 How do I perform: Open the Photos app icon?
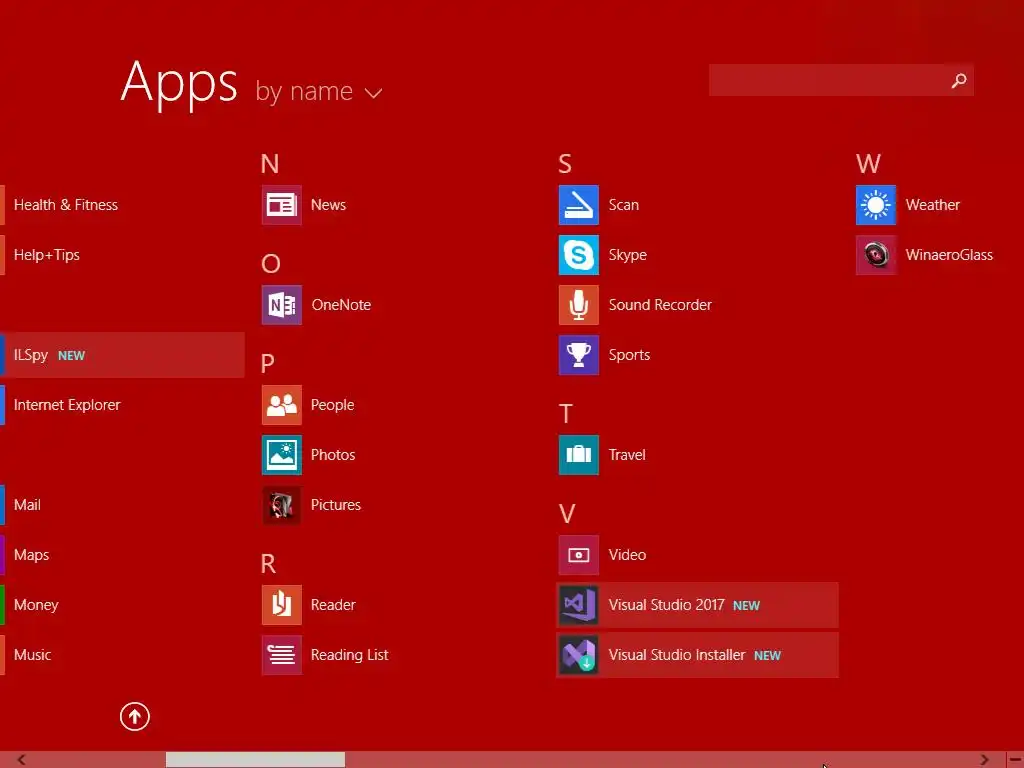281,455
